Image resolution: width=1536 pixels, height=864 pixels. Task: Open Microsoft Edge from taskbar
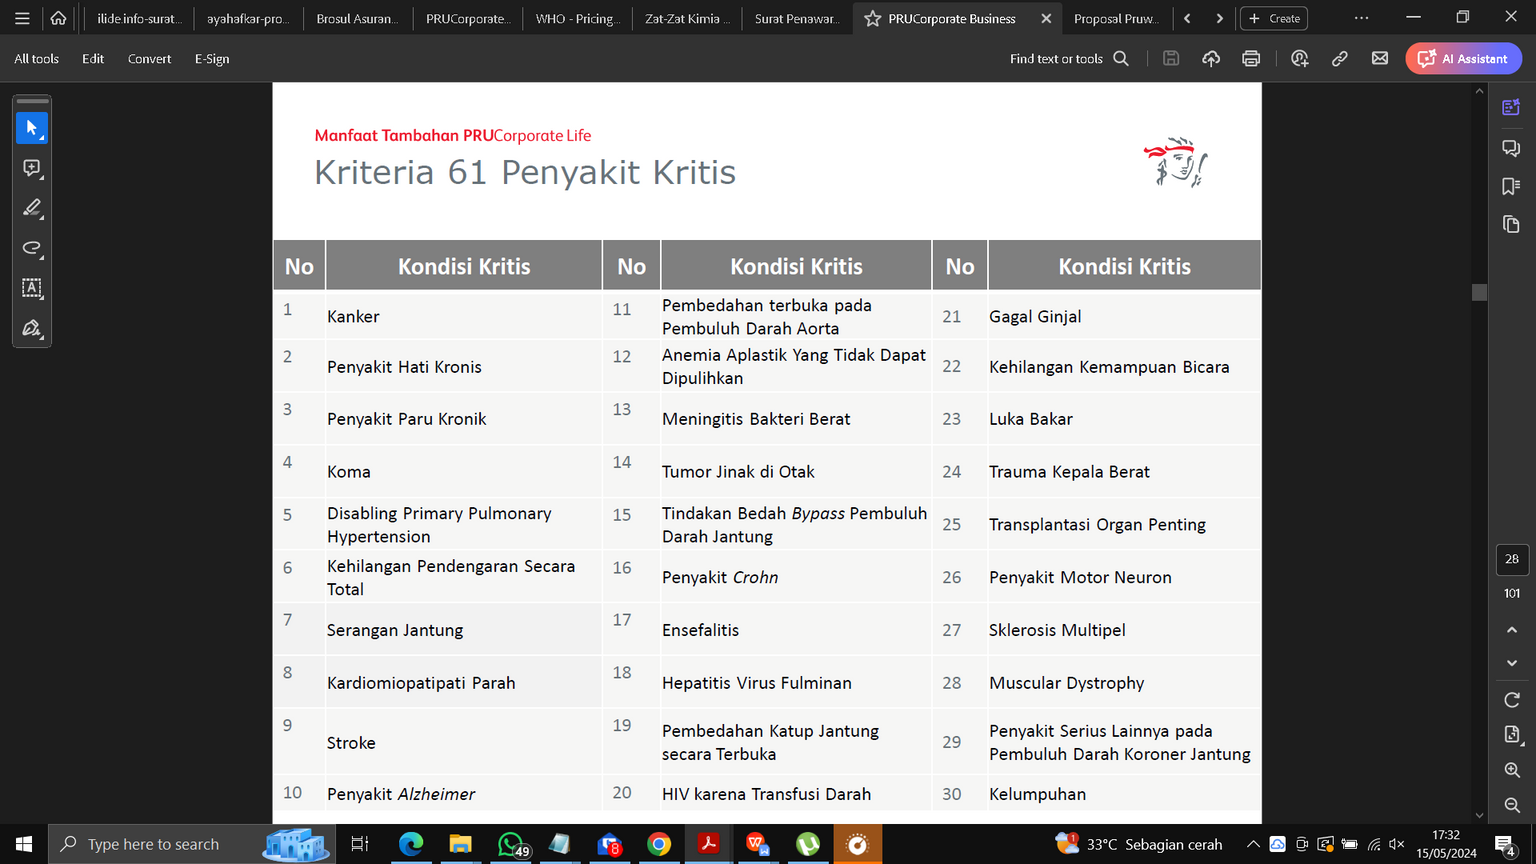[411, 844]
